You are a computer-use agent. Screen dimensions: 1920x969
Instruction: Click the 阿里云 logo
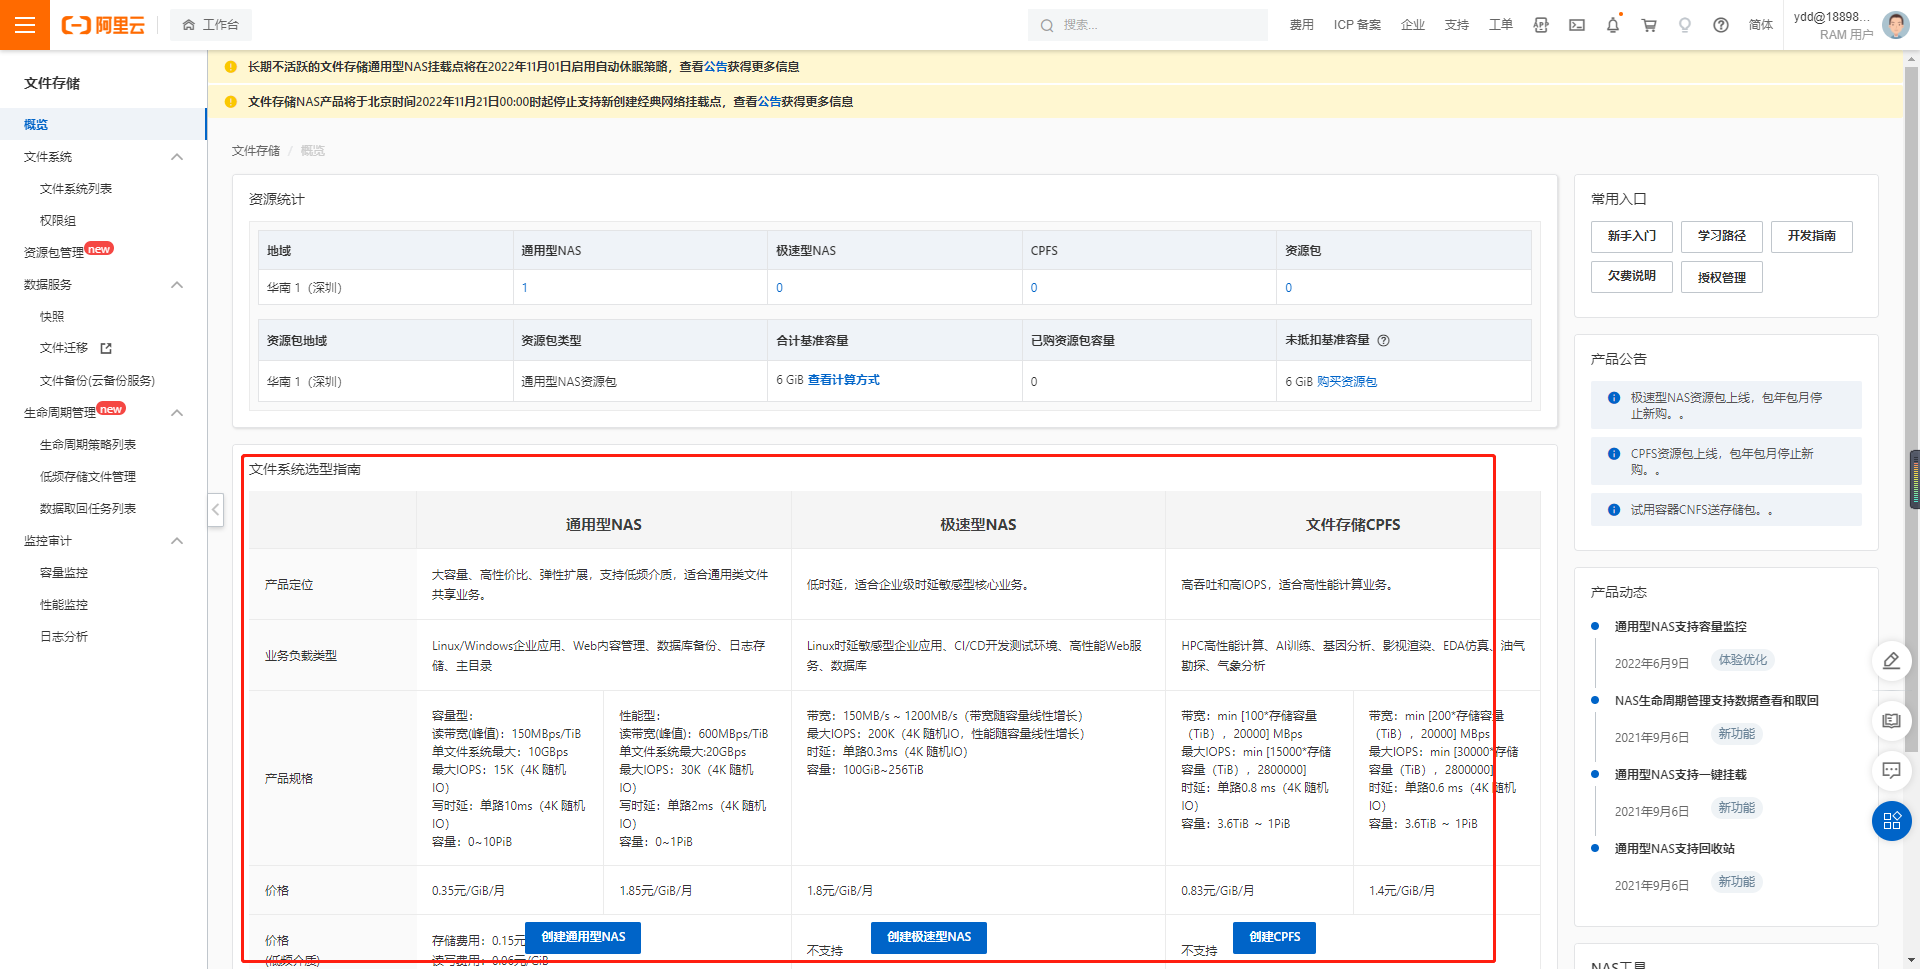click(x=103, y=25)
